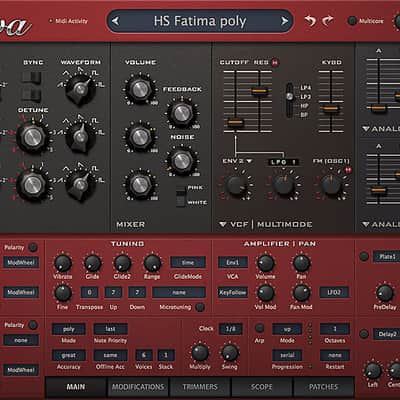Open the Progression 'serial' selector
The image size is (400, 400).
pos(287,355)
